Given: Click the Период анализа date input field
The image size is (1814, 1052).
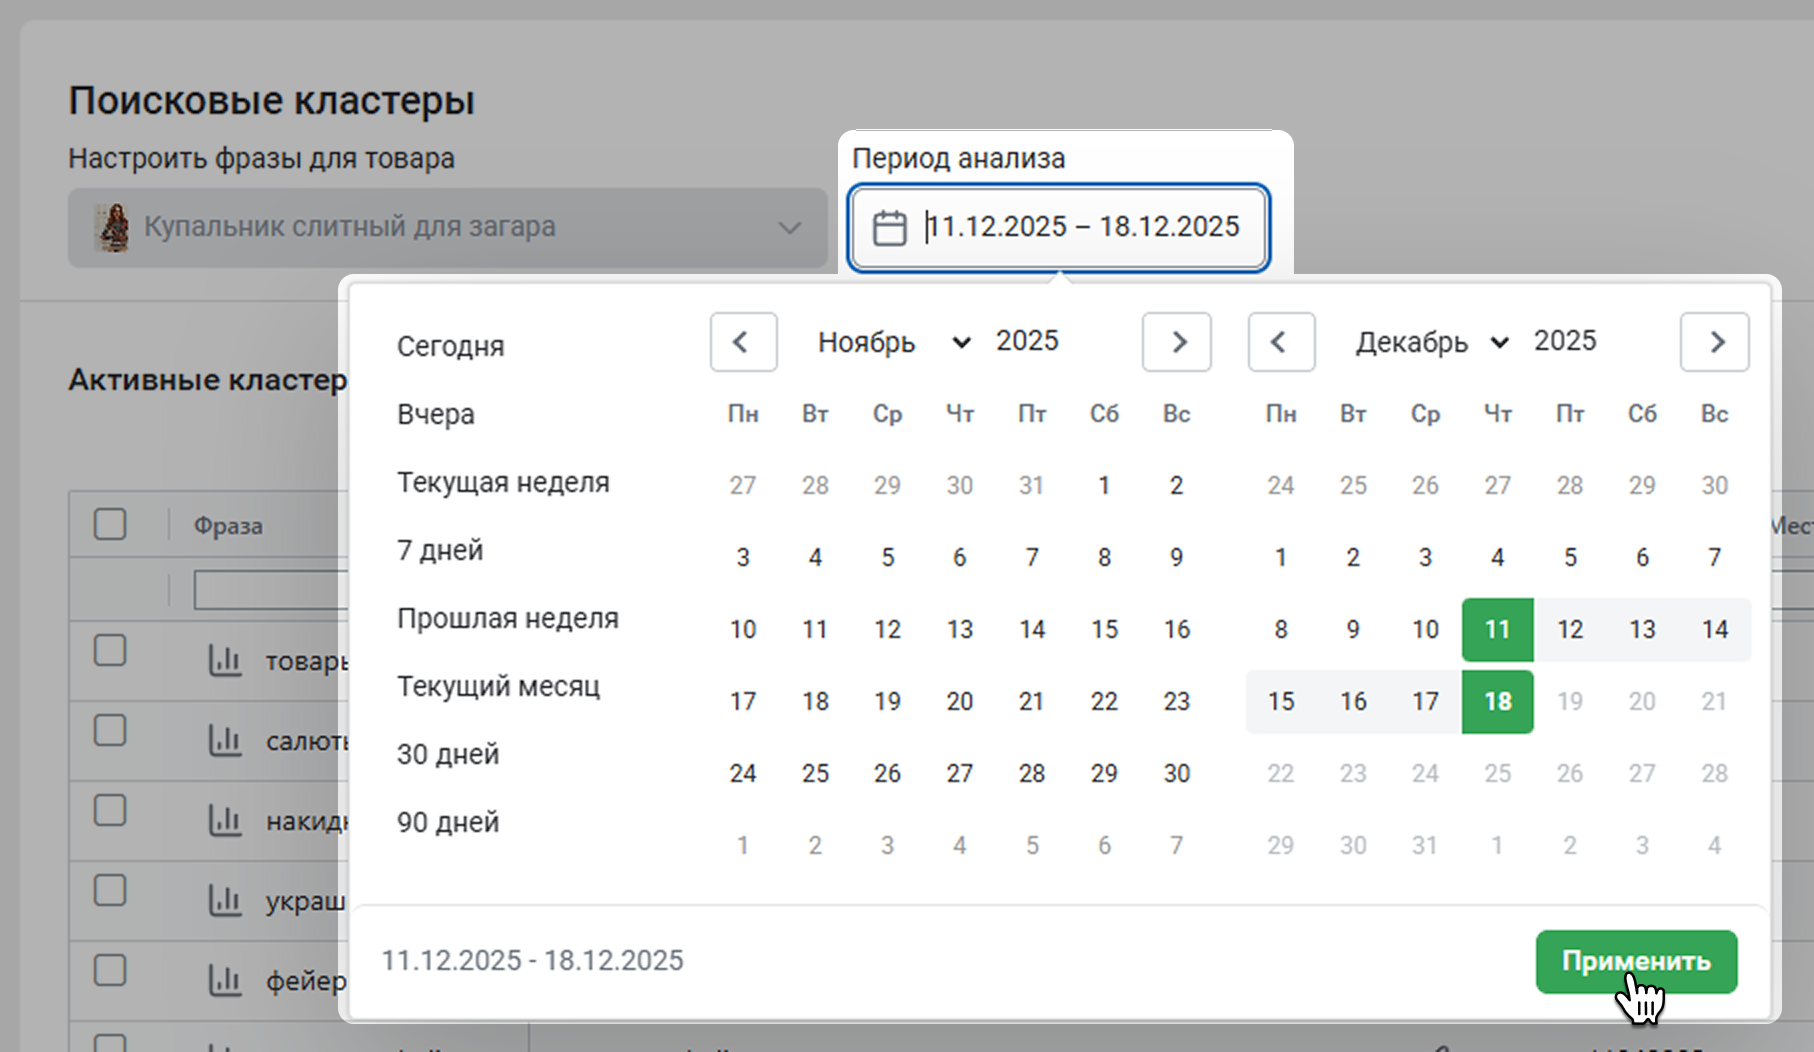Looking at the screenshot, I should coord(1082,228).
